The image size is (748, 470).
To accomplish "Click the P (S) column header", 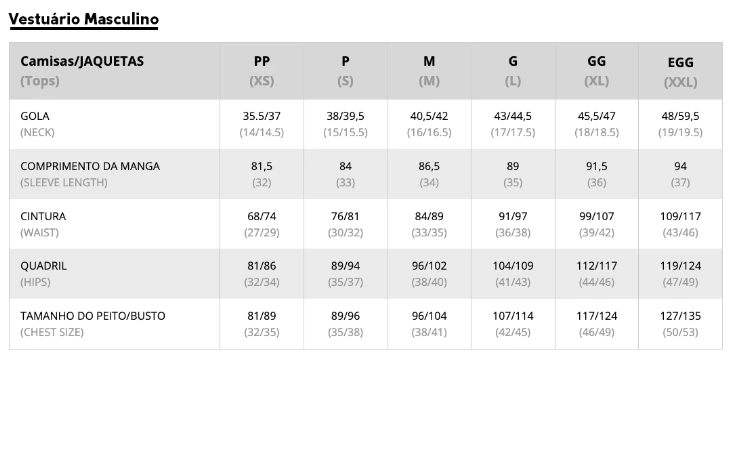I will 345,71.
